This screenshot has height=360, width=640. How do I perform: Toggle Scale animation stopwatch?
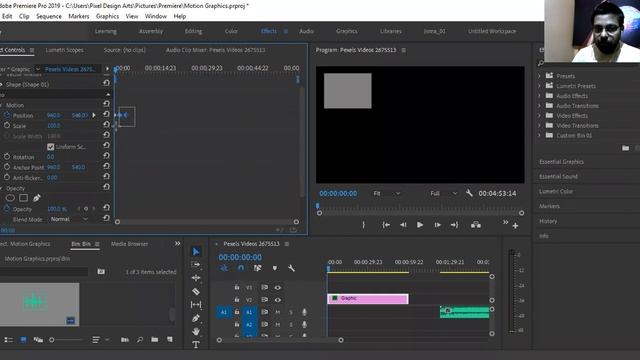[x=7, y=125]
